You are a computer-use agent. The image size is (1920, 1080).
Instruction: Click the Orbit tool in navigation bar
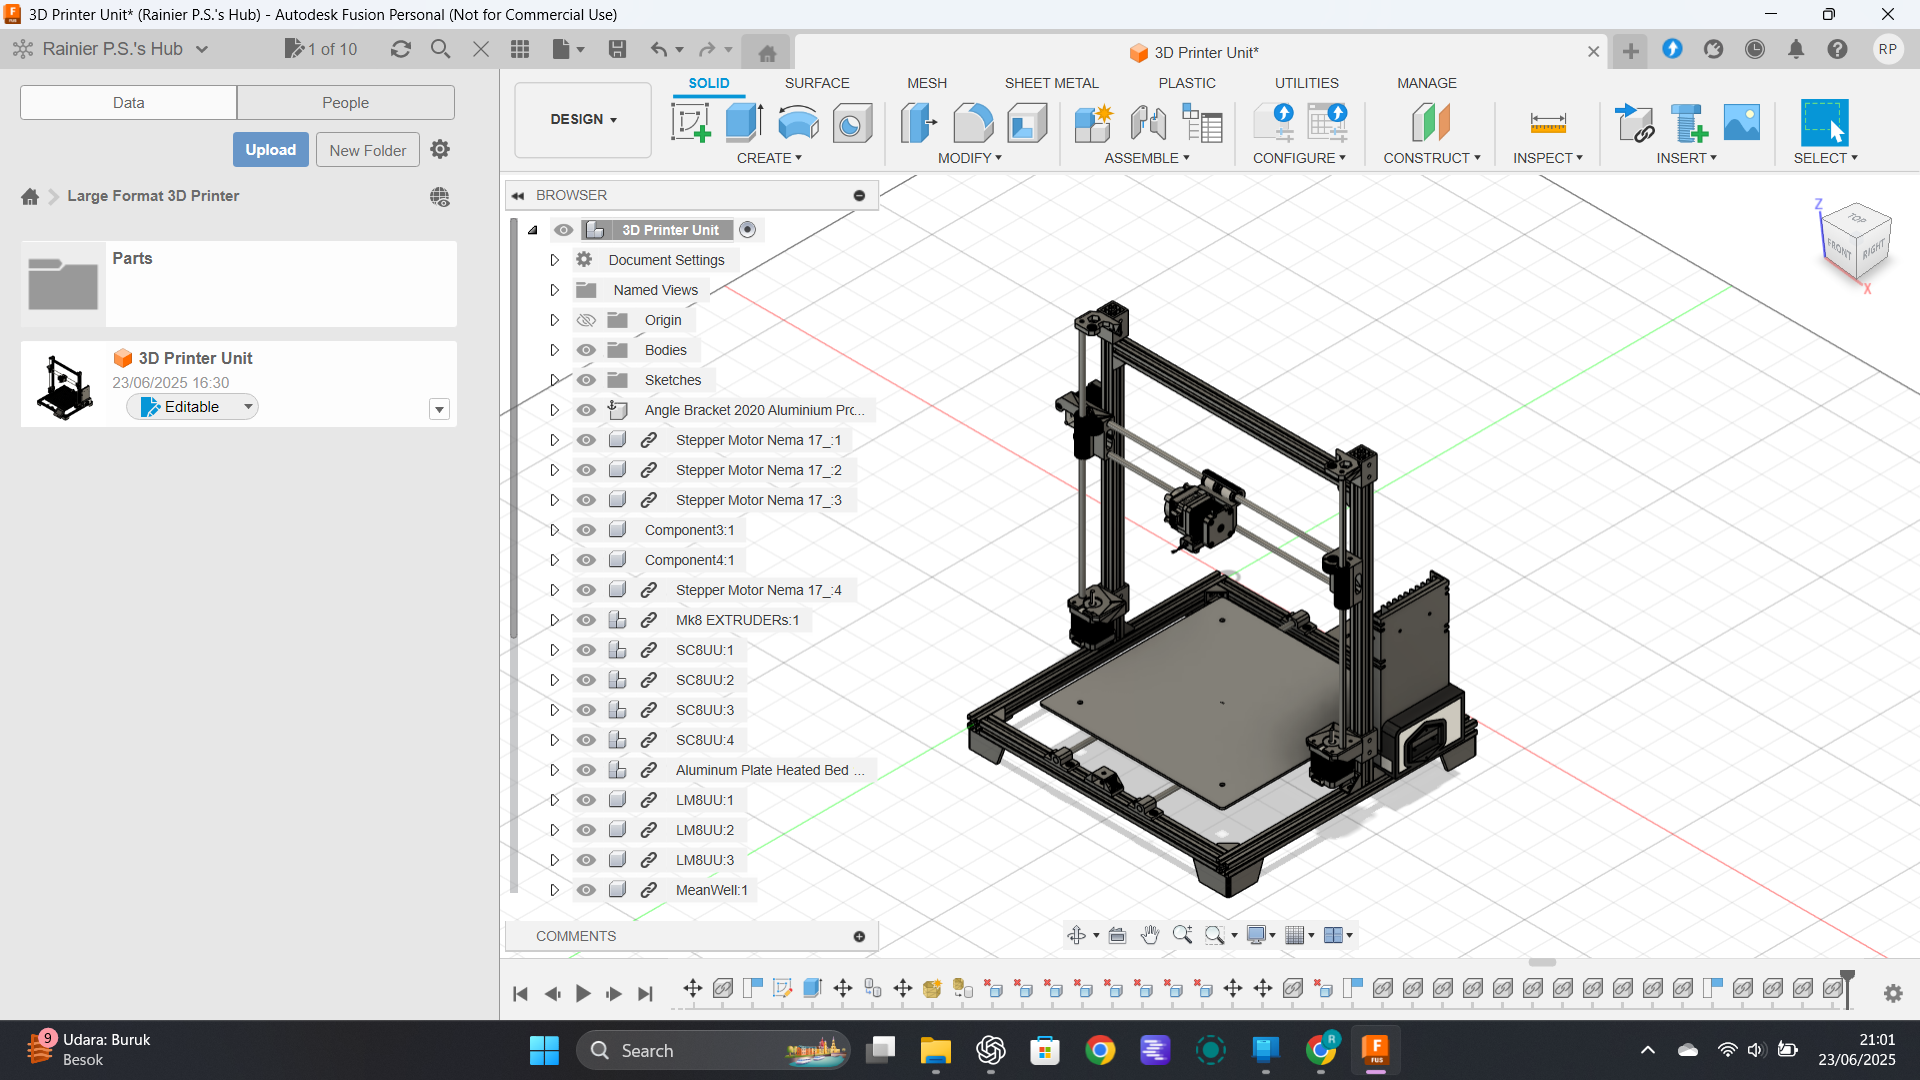[x=1077, y=935]
